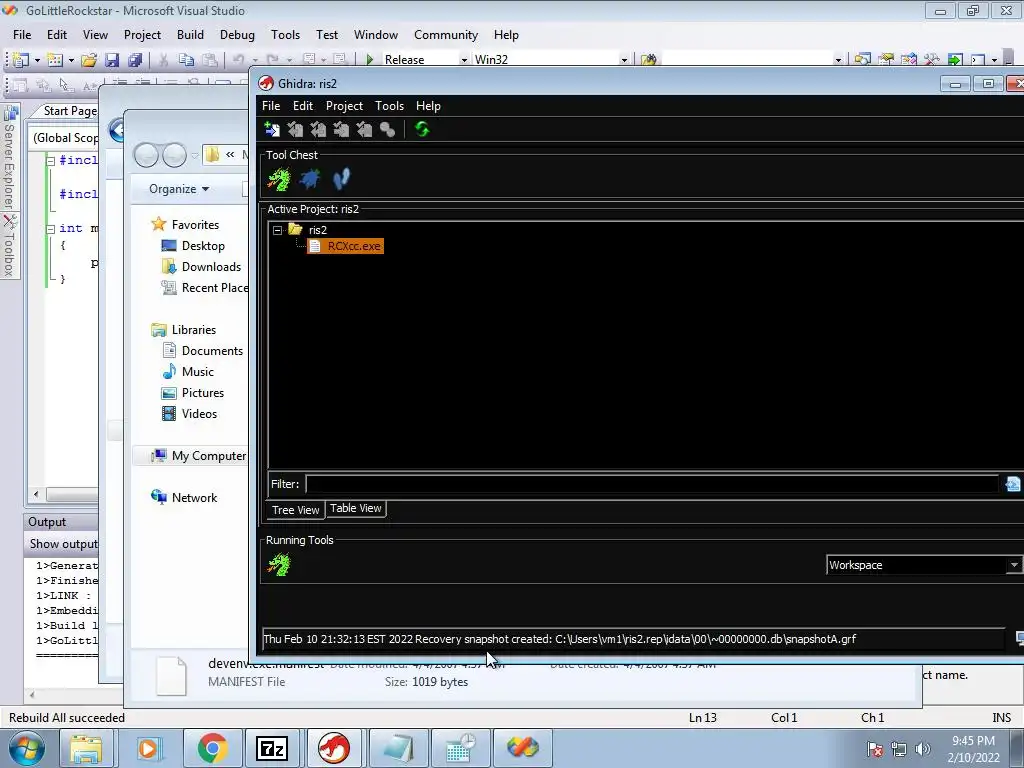Open Toolbox wrench icon in Visual Studio toolbar
Screen dimensions: 1024x768
click(932, 59)
